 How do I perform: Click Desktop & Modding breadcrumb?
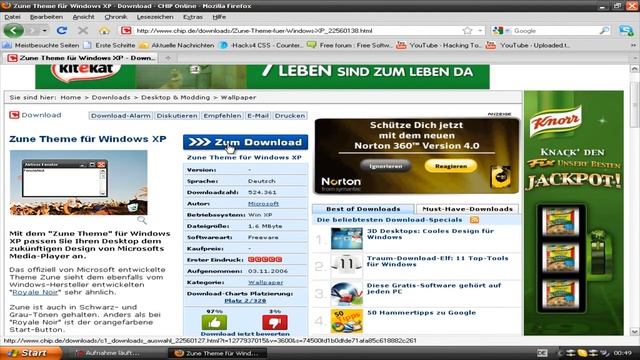176,98
